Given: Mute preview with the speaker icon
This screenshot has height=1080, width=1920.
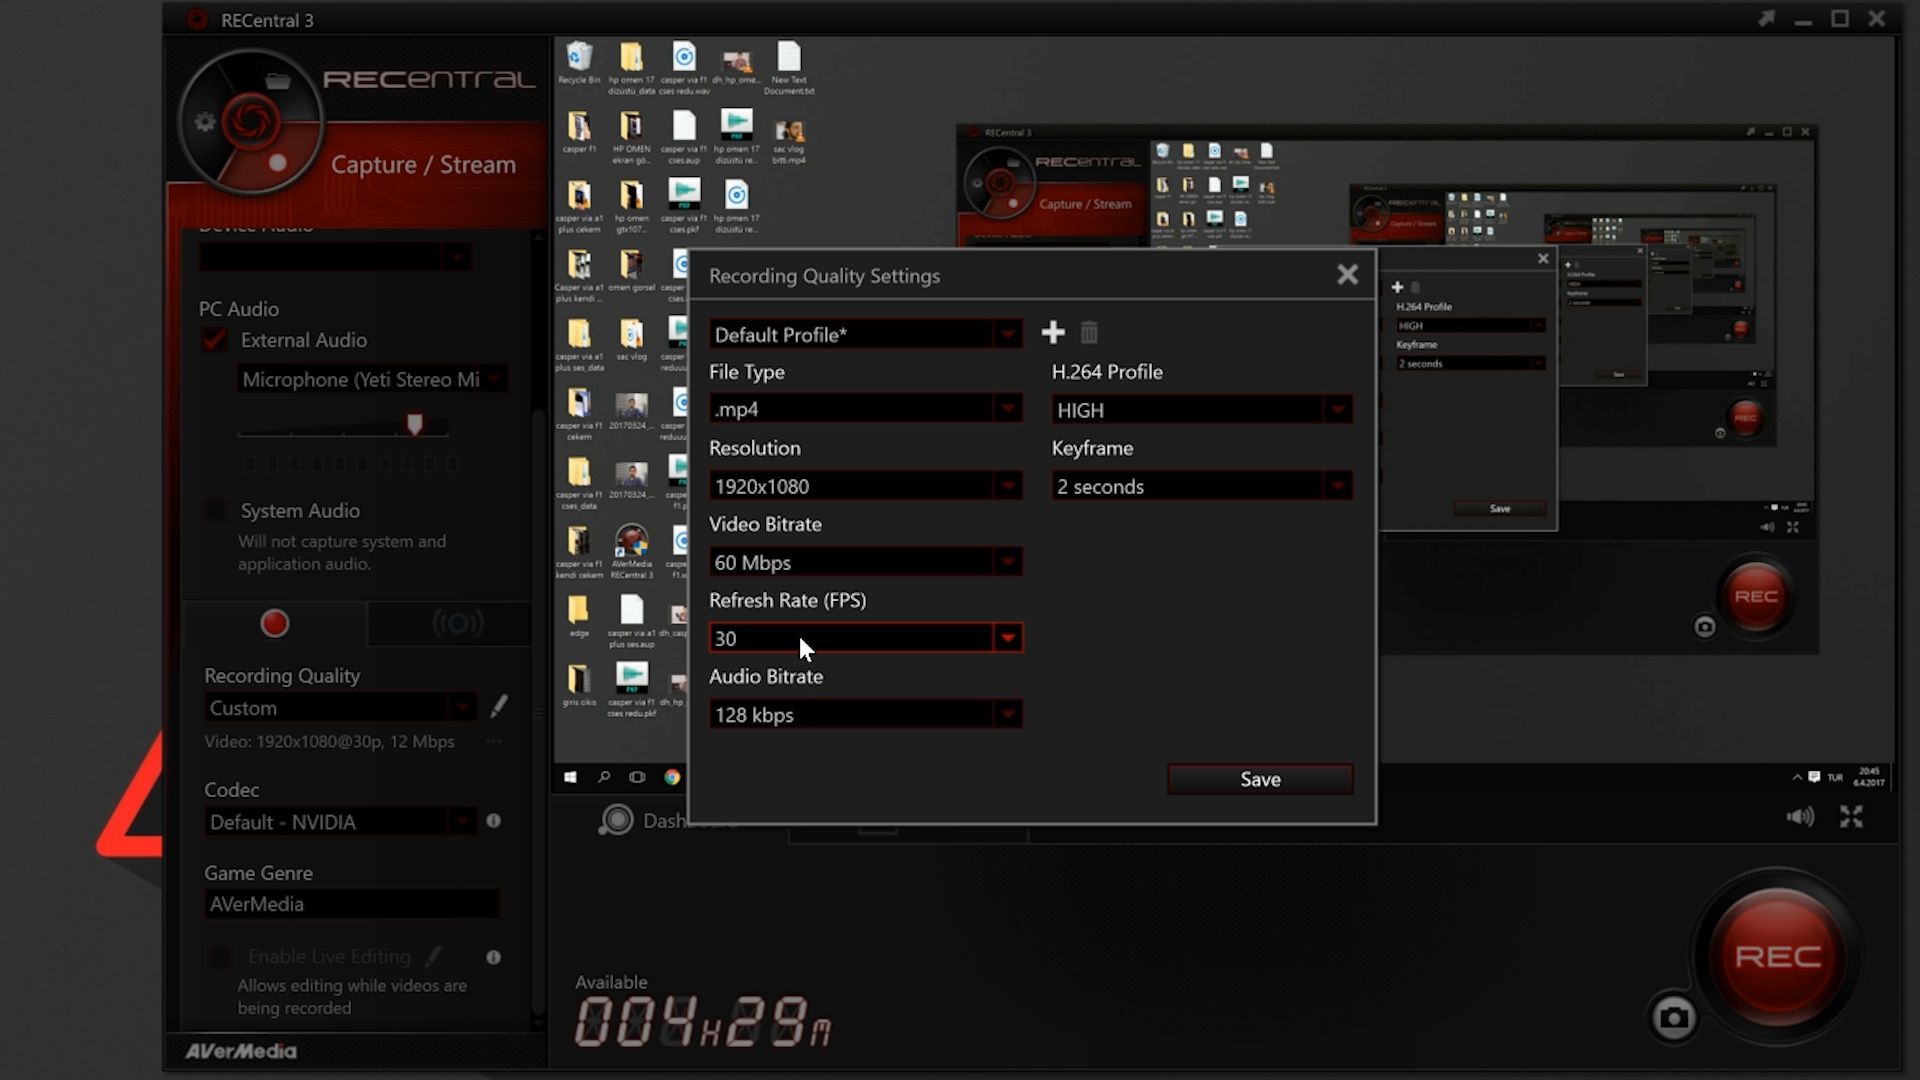Looking at the screenshot, I should pos(1800,817).
